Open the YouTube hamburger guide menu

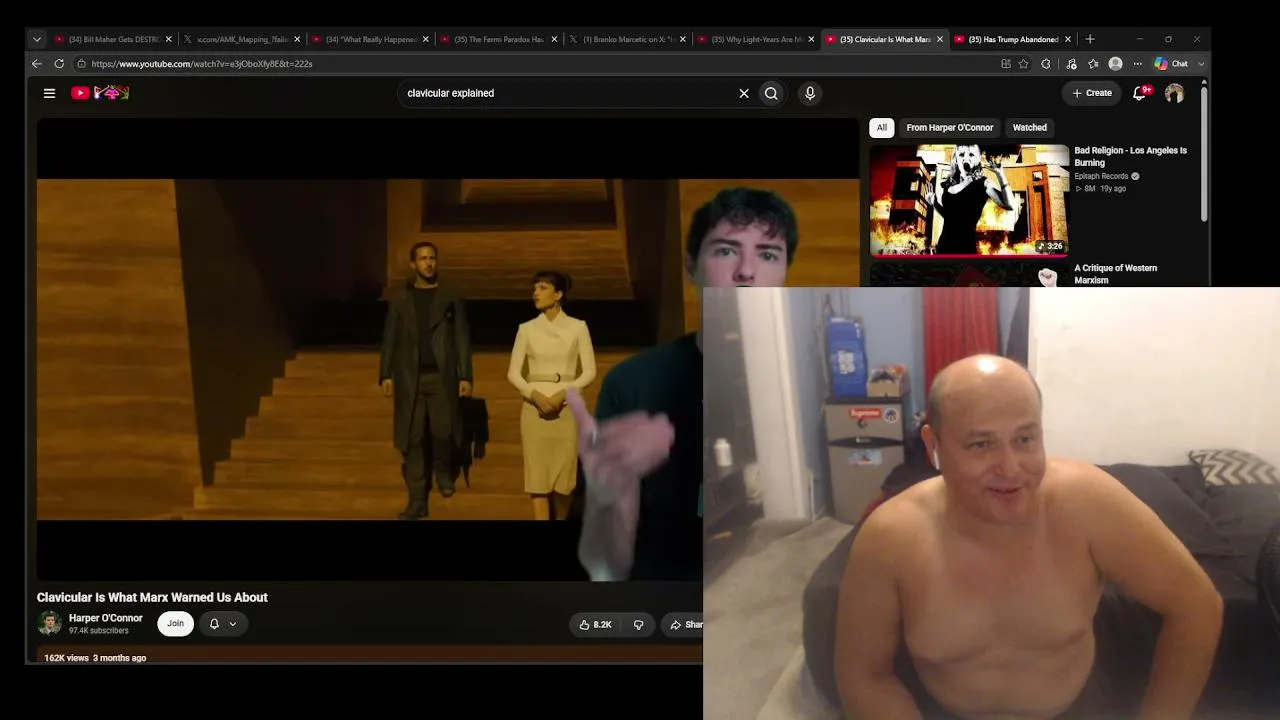(49, 93)
